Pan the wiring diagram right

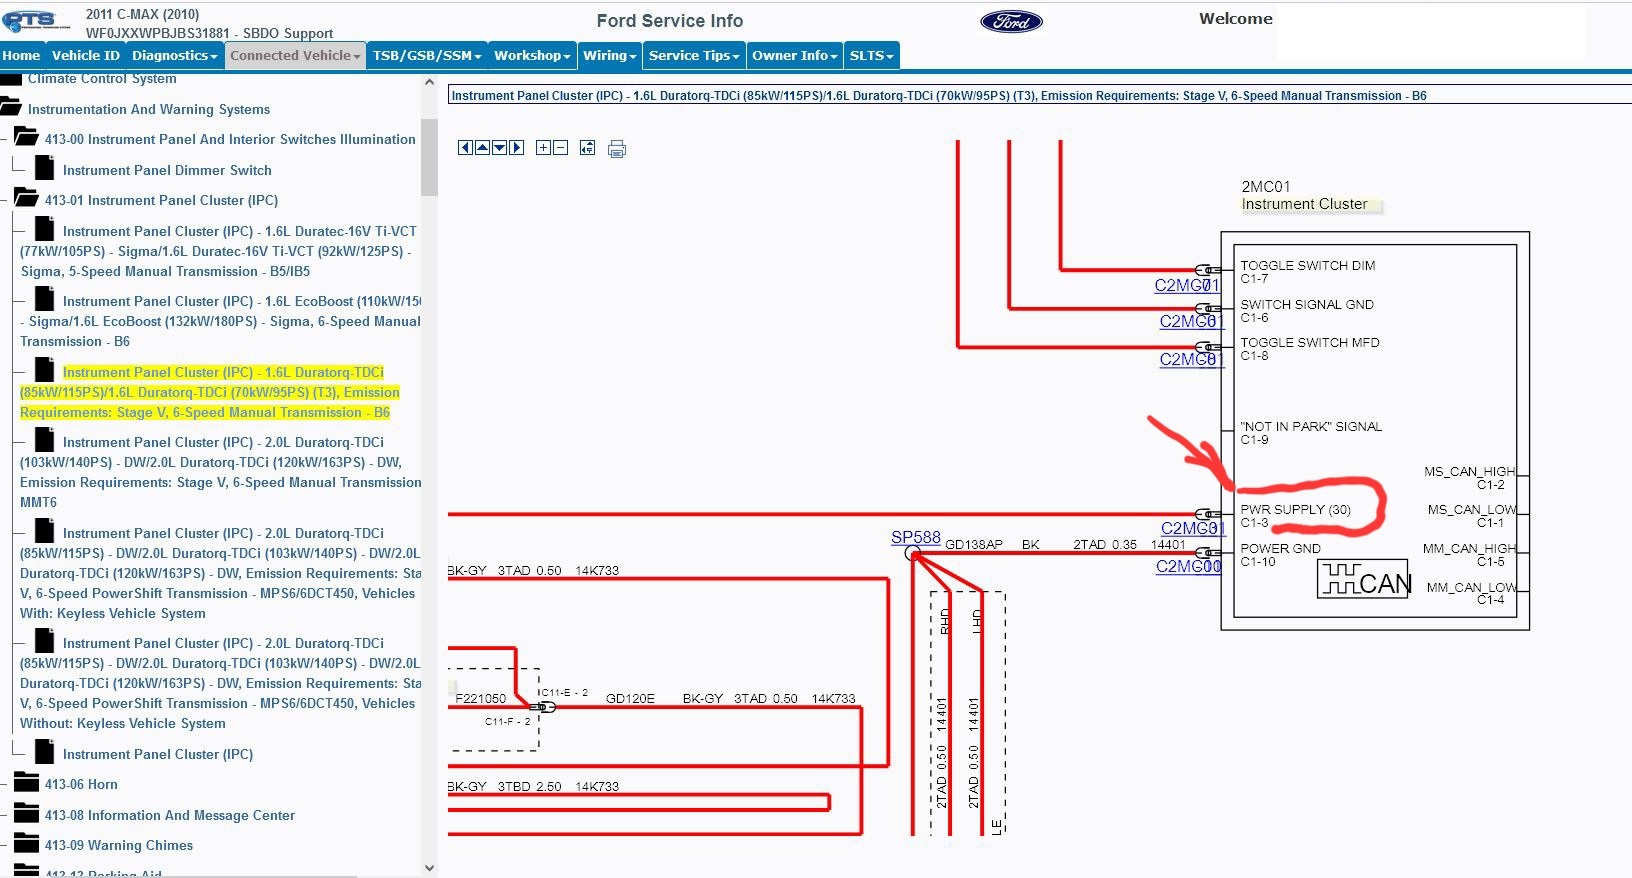point(516,148)
